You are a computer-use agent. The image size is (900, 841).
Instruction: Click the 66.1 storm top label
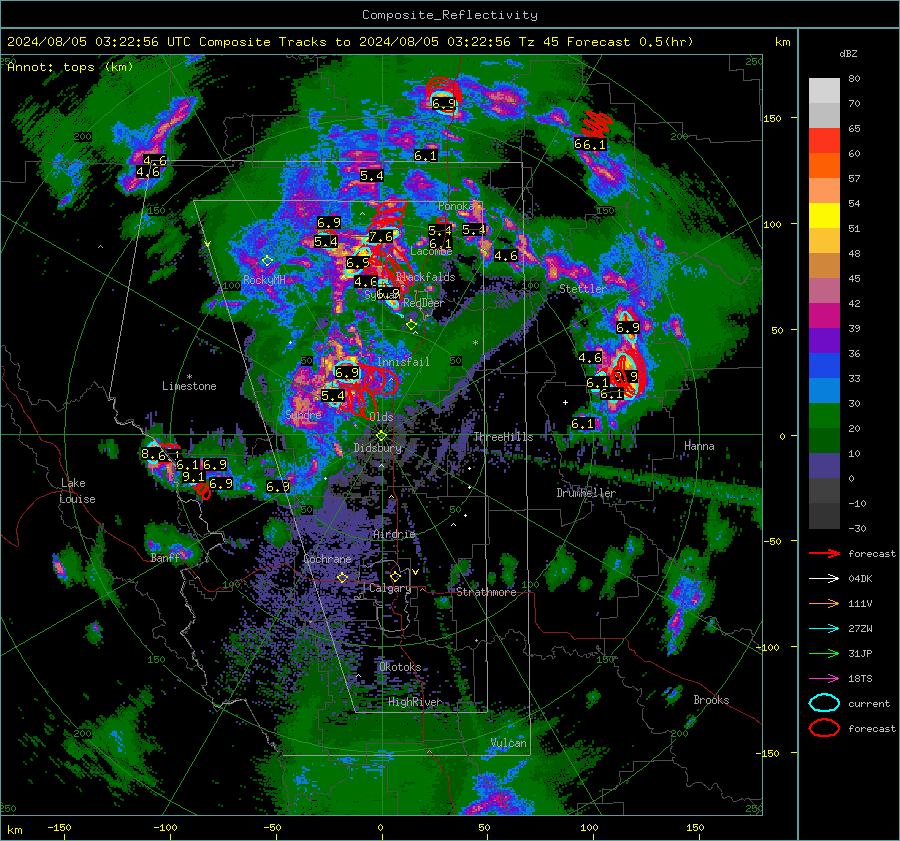590,144
